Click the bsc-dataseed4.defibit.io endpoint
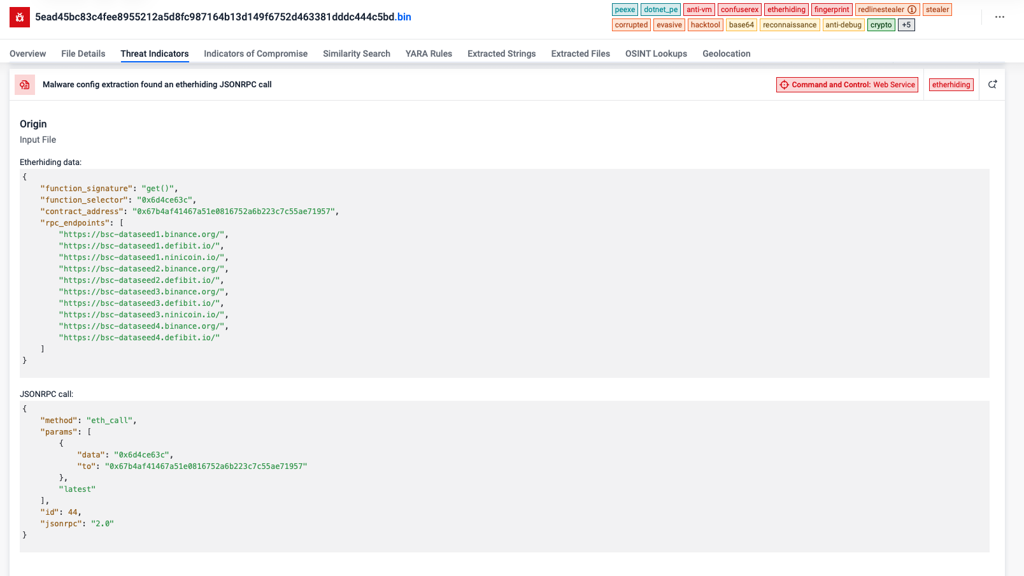The width and height of the screenshot is (1024, 576). (x=139, y=338)
